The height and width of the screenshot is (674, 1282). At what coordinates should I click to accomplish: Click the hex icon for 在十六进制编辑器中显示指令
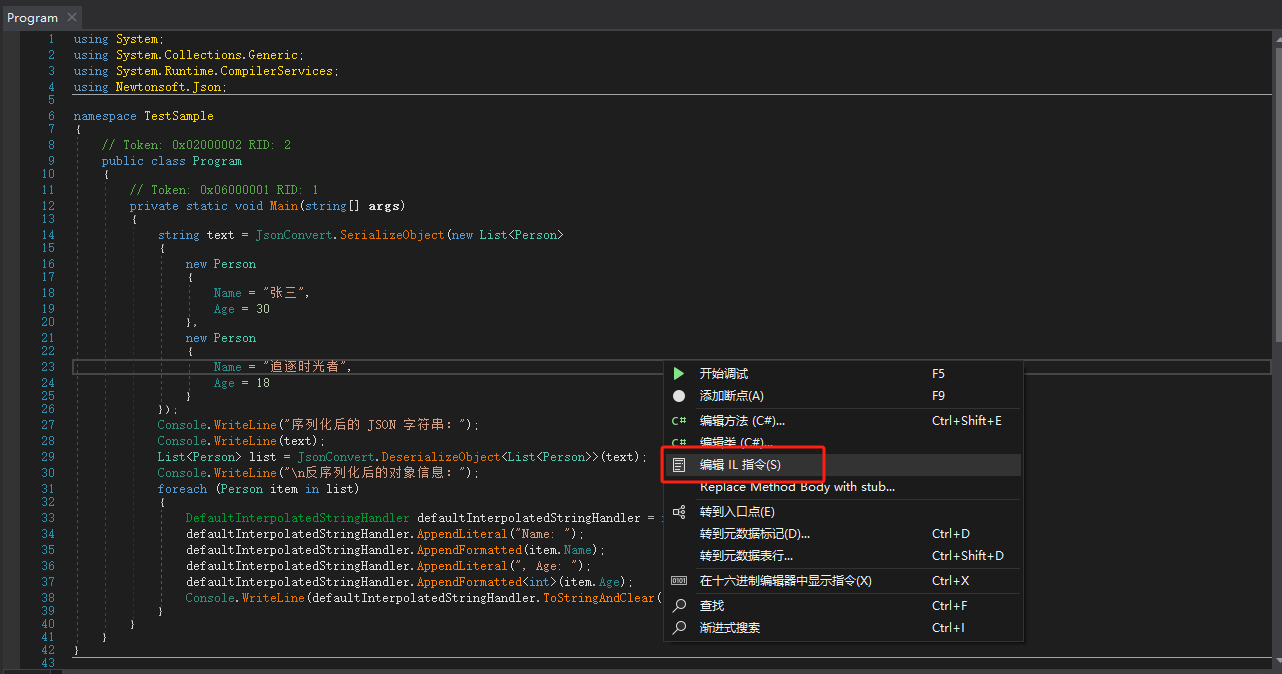pos(679,581)
